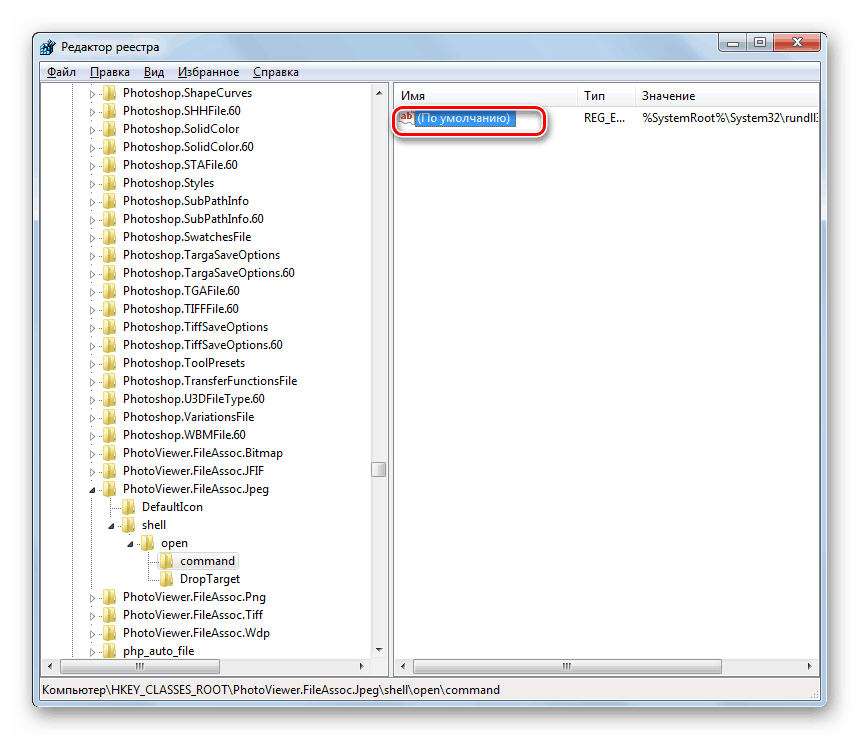
Task: Select the DefaultIcon subkey folder icon
Action: [x=128, y=506]
